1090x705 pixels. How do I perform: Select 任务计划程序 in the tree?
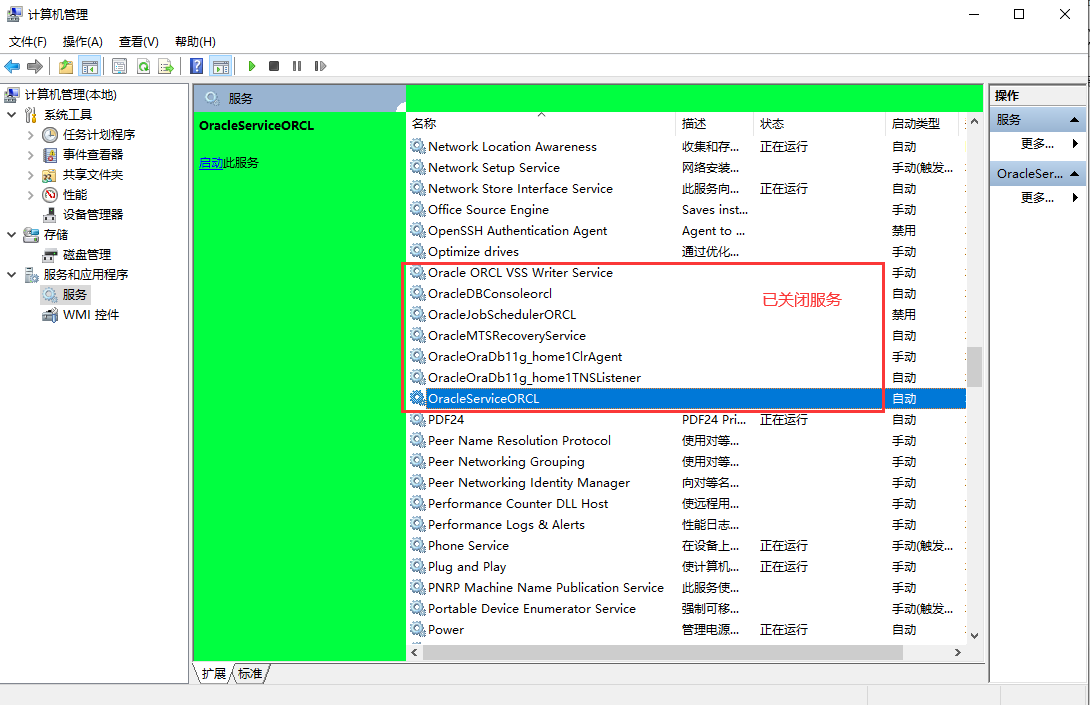[x=99, y=134]
